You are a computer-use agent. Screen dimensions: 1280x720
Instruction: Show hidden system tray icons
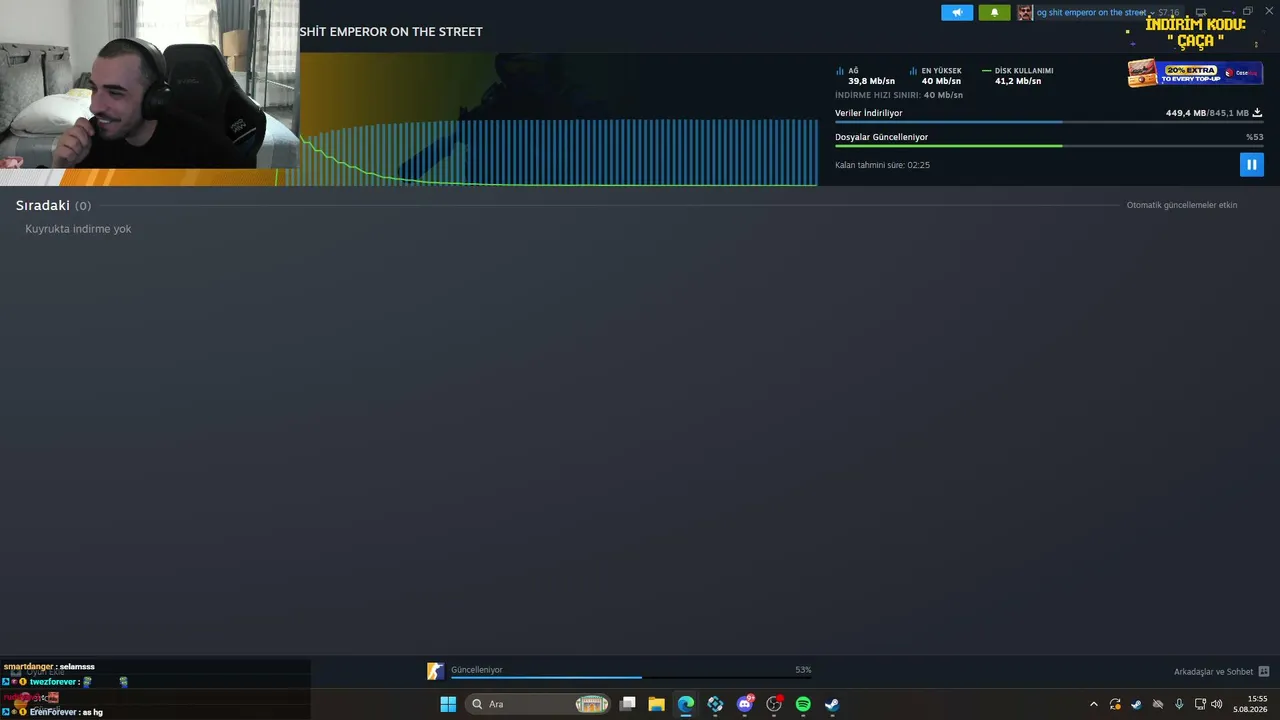coord(1094,704)
